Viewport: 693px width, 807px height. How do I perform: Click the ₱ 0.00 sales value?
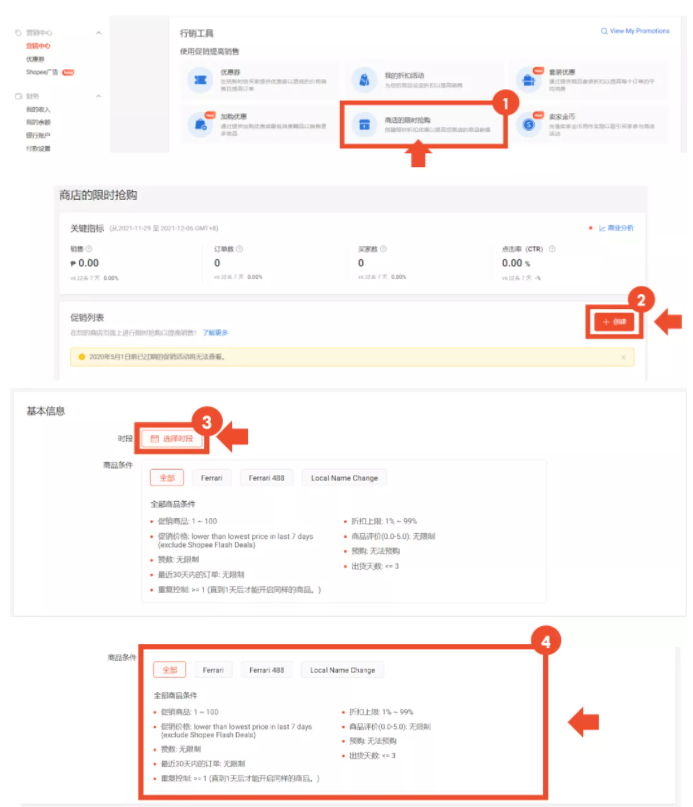click(x=84, y=263)
